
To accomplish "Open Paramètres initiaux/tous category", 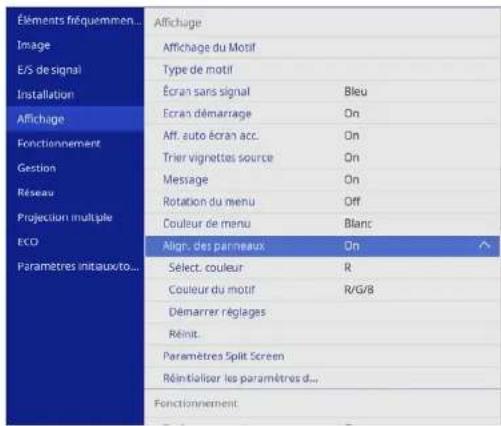I will pyautogui.click(x=78, y=267).
